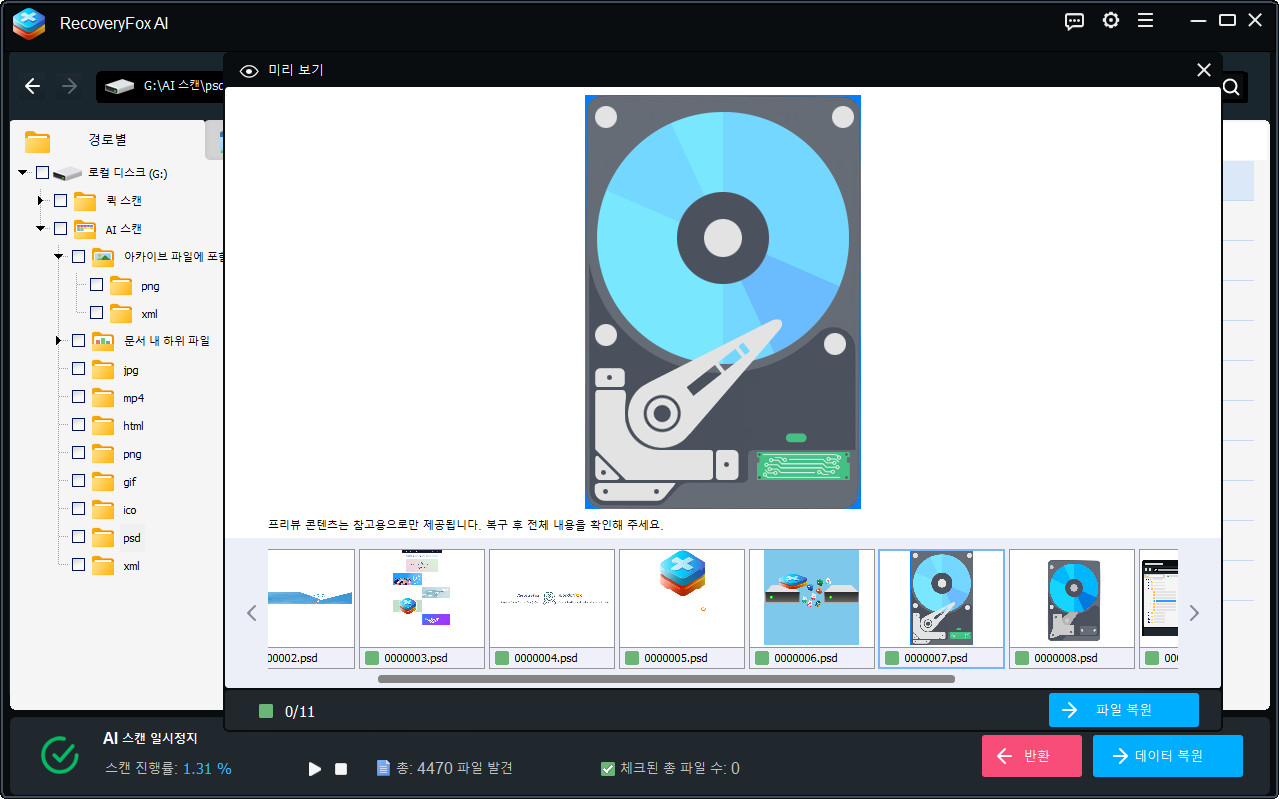Open the feedback chat icon
Viewport: 1279px width, 799px height.
pyautogui.click(x=1075, y=21)
